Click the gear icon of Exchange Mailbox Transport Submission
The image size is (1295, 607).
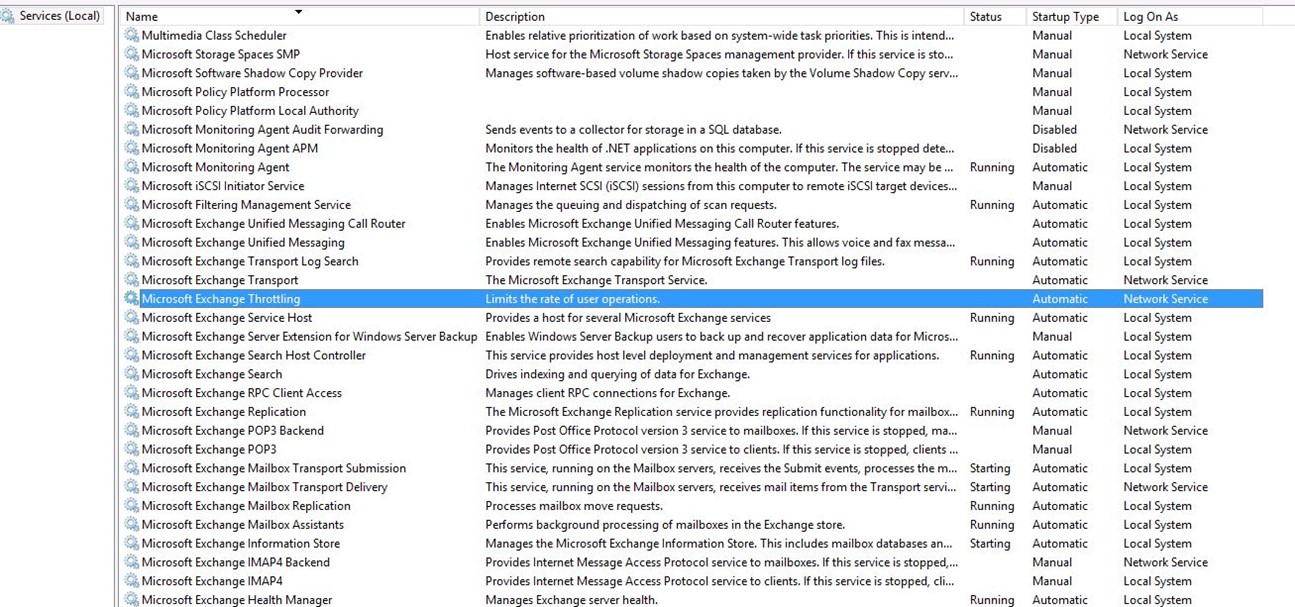[x=132, y=468]
